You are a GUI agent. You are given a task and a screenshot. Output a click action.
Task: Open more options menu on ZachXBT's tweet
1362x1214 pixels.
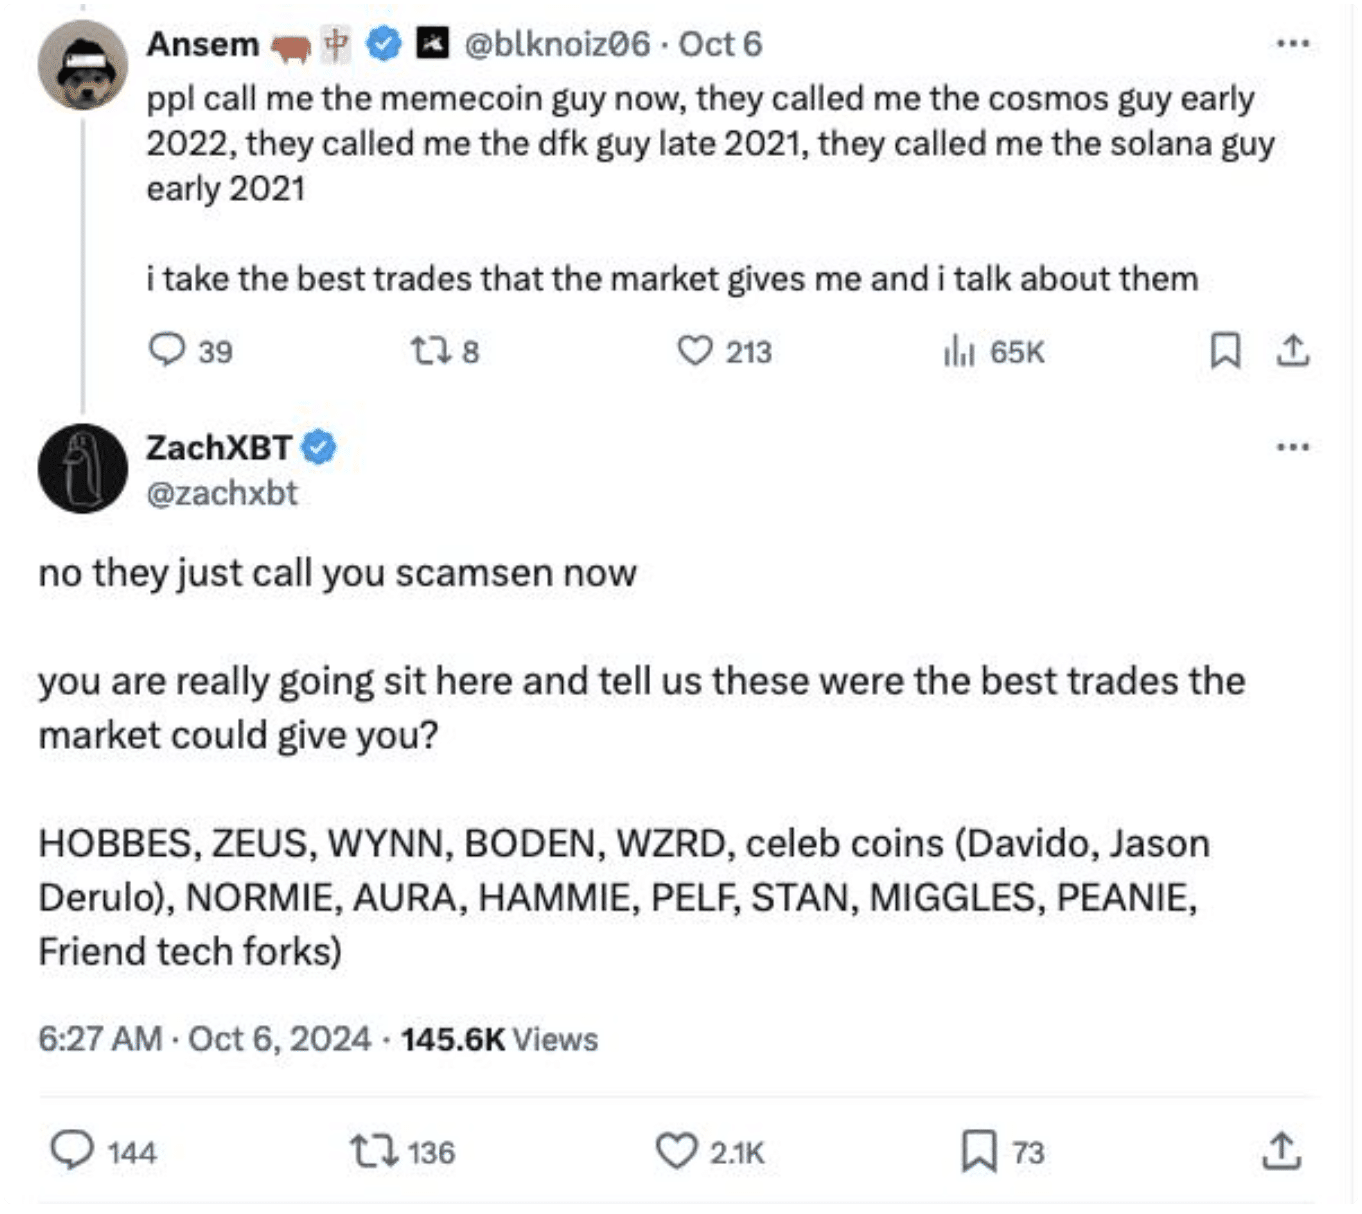pyautogui.click(x=1292, y=447)
